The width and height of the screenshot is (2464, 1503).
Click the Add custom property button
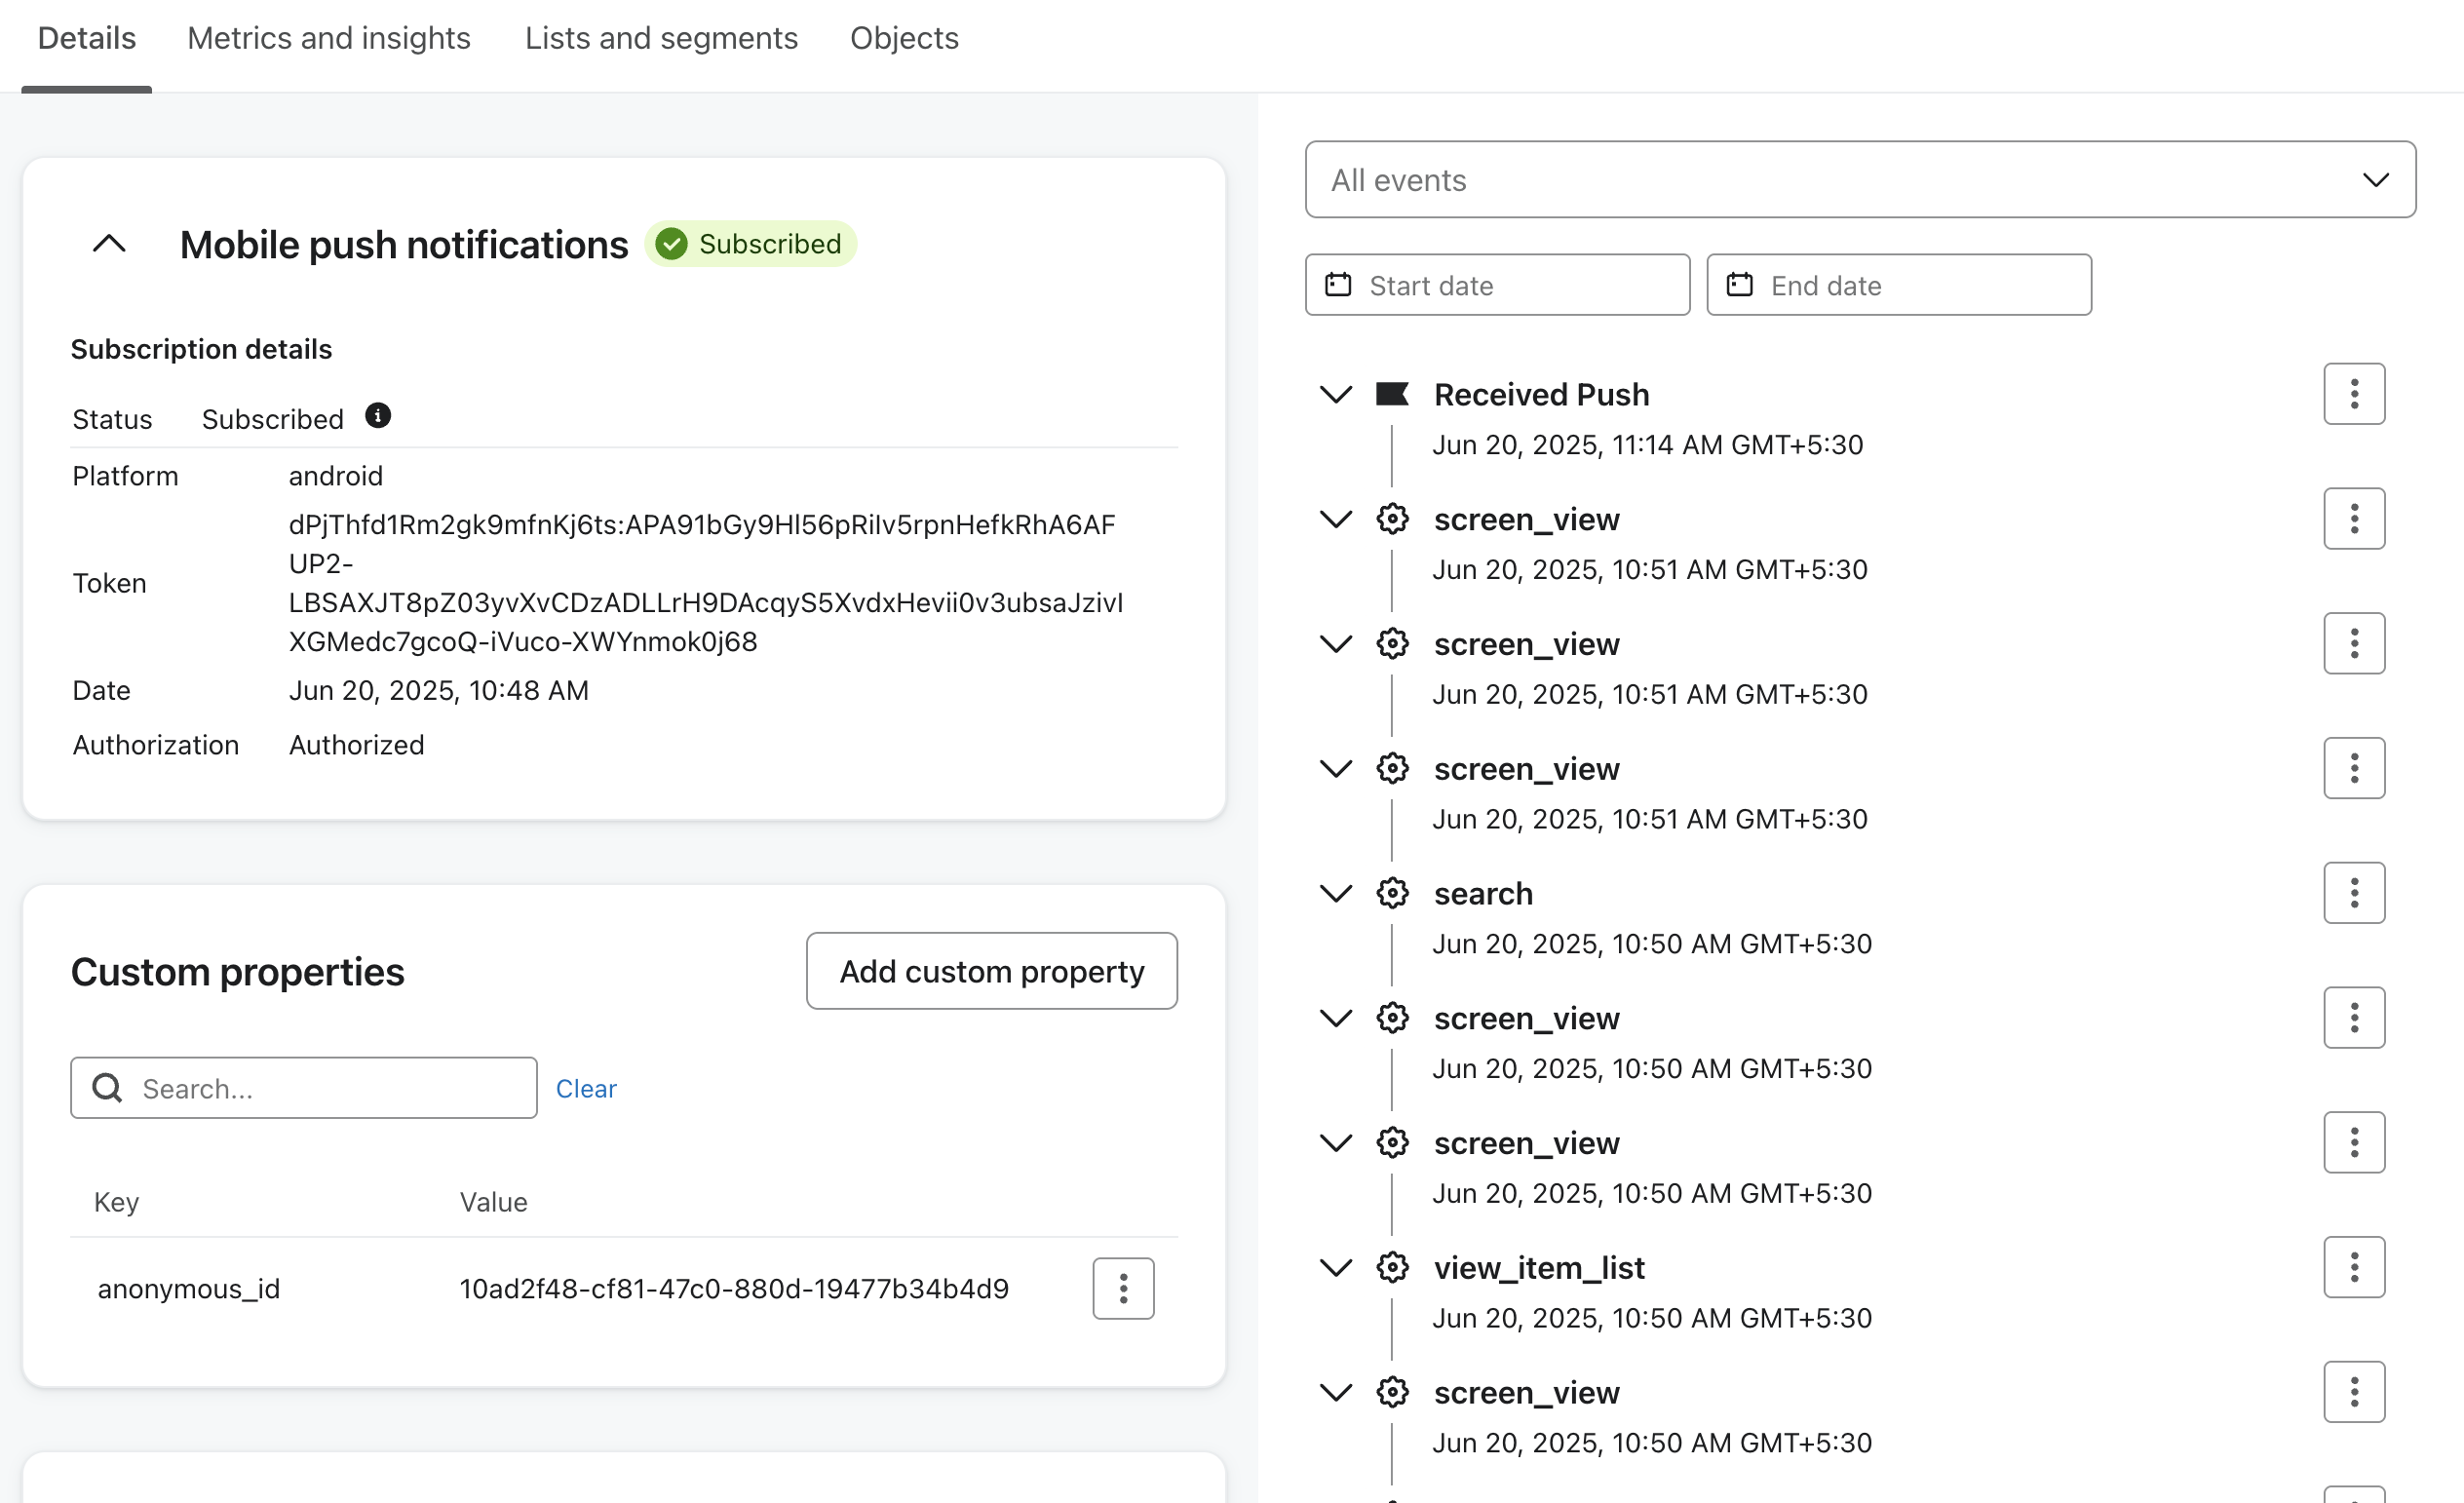click(x=992, y=971)
